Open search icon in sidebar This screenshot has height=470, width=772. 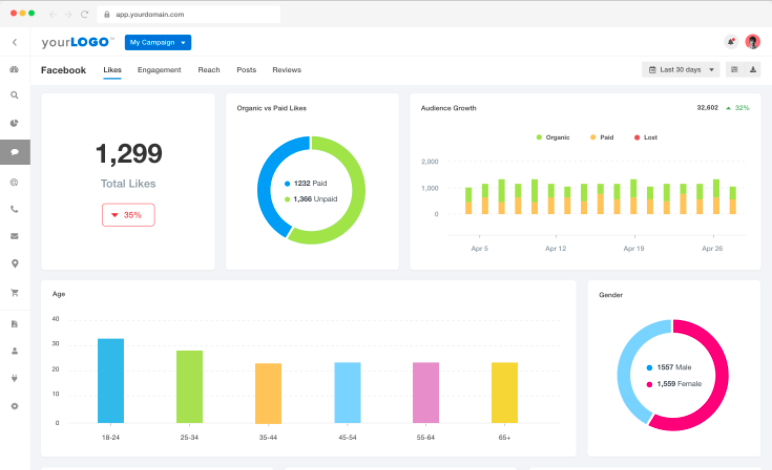[14, 95]
